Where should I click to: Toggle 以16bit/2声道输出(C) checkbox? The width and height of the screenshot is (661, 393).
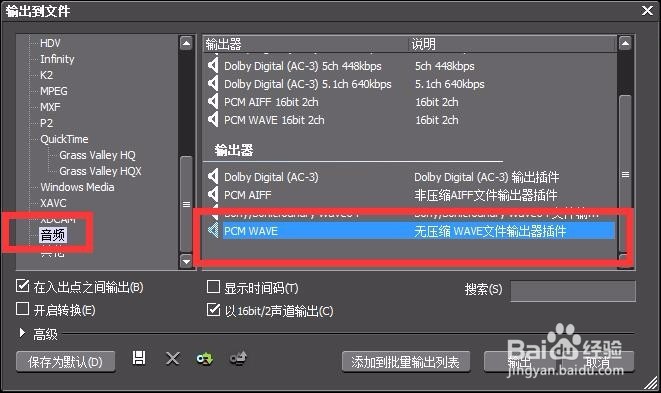213,310
